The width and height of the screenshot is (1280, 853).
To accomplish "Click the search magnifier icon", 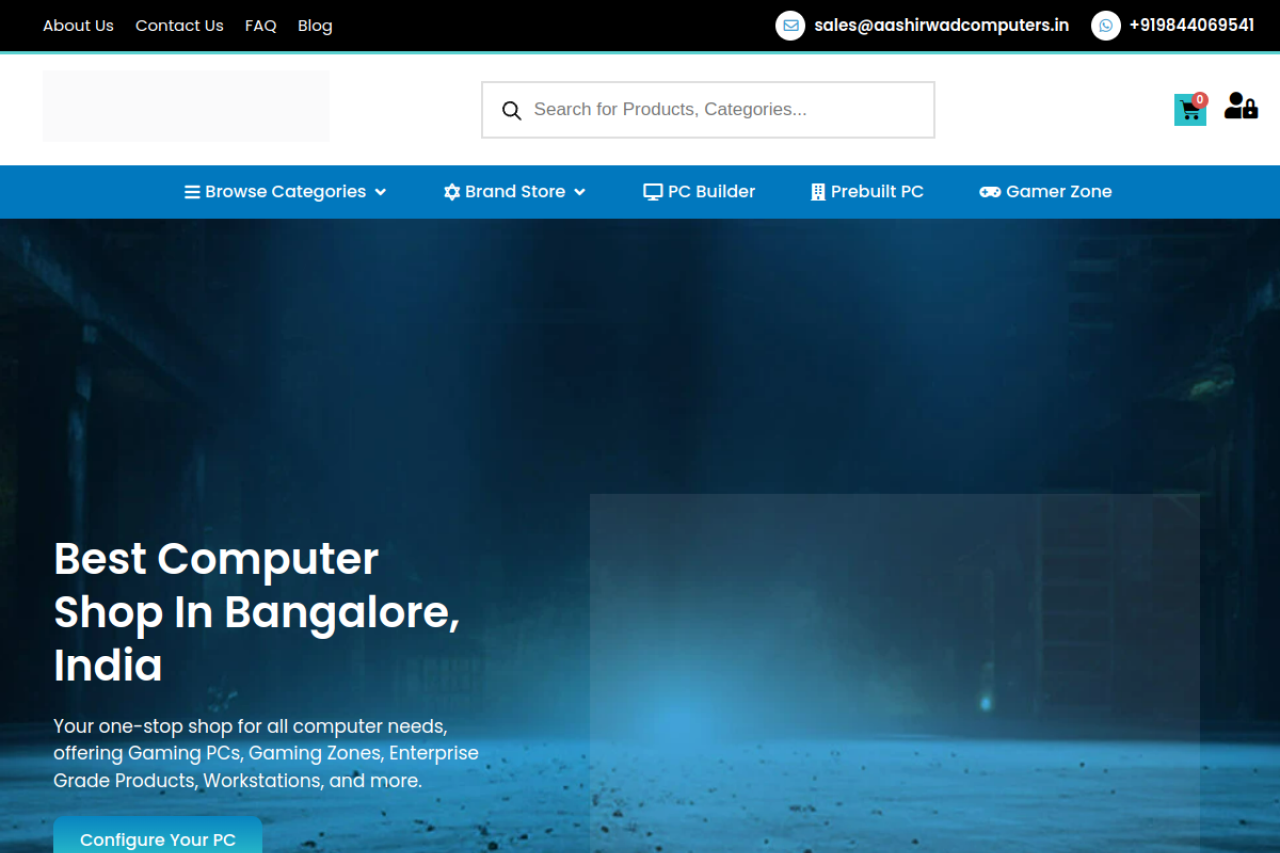I will click(512, 110).
